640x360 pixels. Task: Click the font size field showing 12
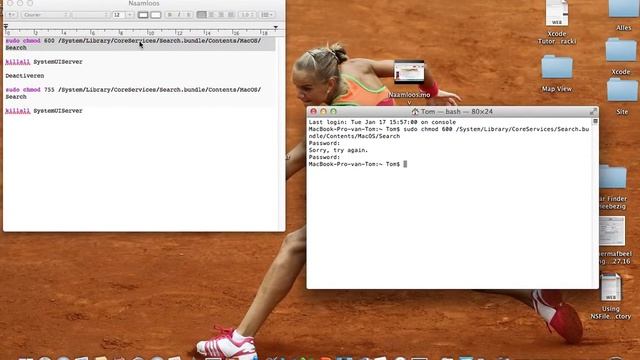[118, 15]
